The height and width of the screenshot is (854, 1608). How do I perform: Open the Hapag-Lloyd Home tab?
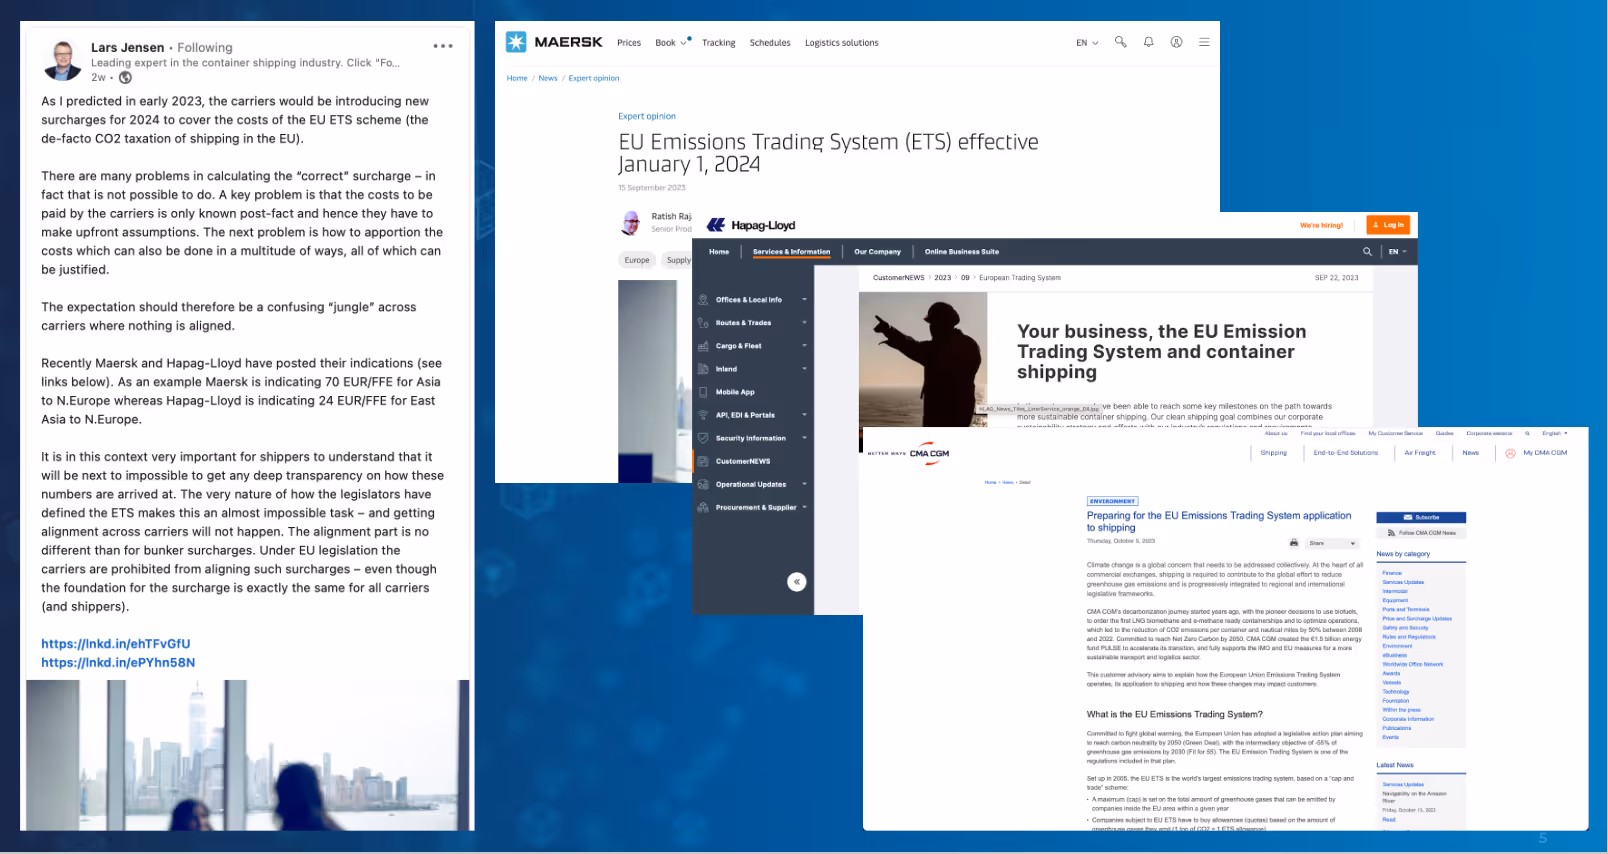click(719, 252)
